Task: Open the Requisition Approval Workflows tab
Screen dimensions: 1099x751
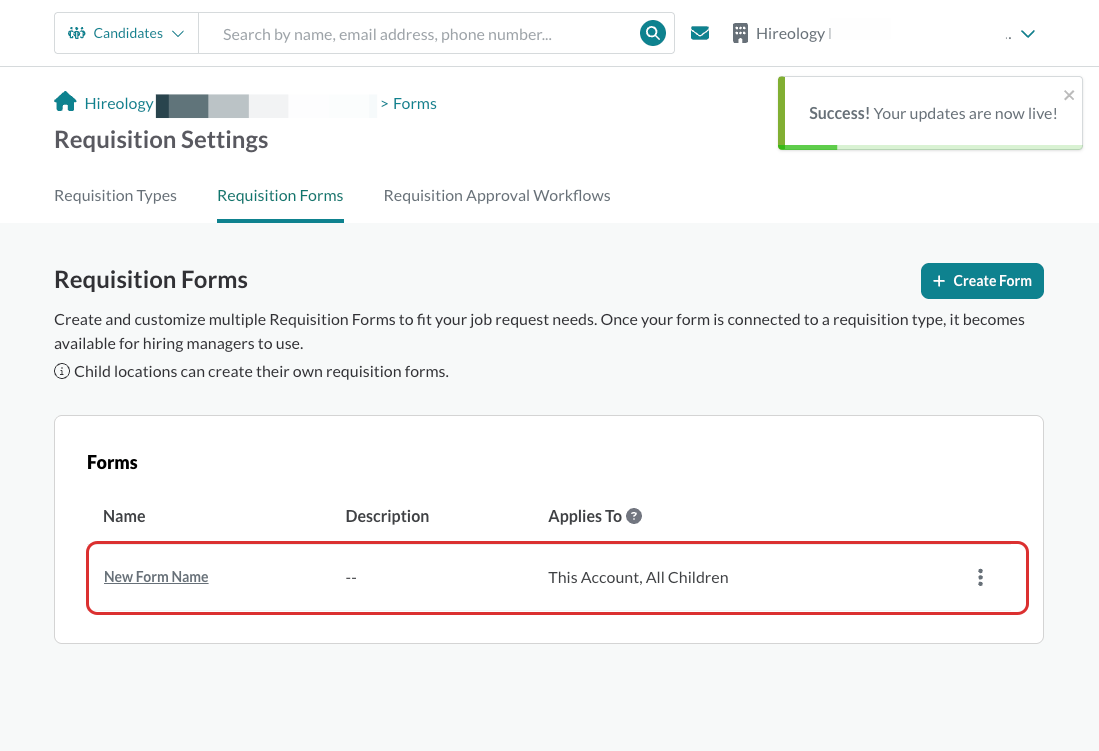Action: tap(497, 196)
